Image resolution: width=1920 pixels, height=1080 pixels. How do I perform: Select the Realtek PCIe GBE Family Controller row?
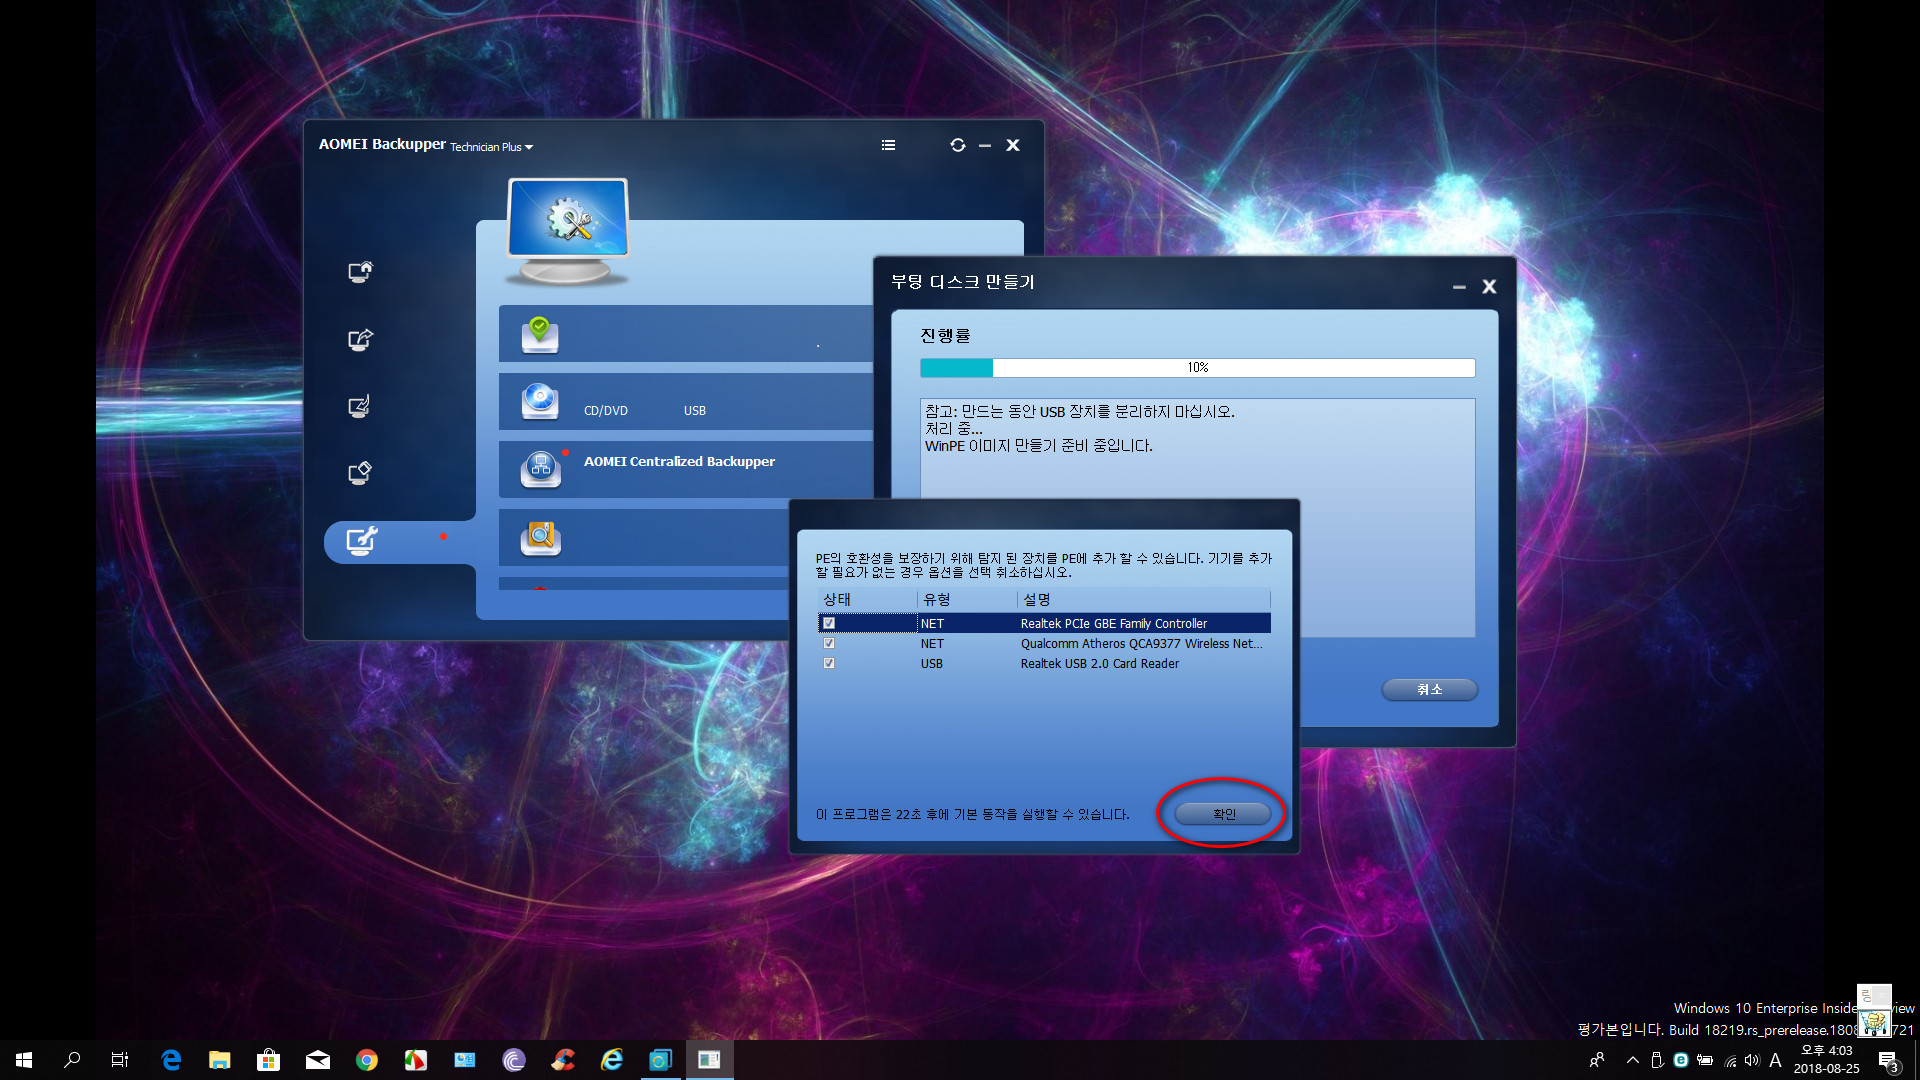coord(1044,623)
